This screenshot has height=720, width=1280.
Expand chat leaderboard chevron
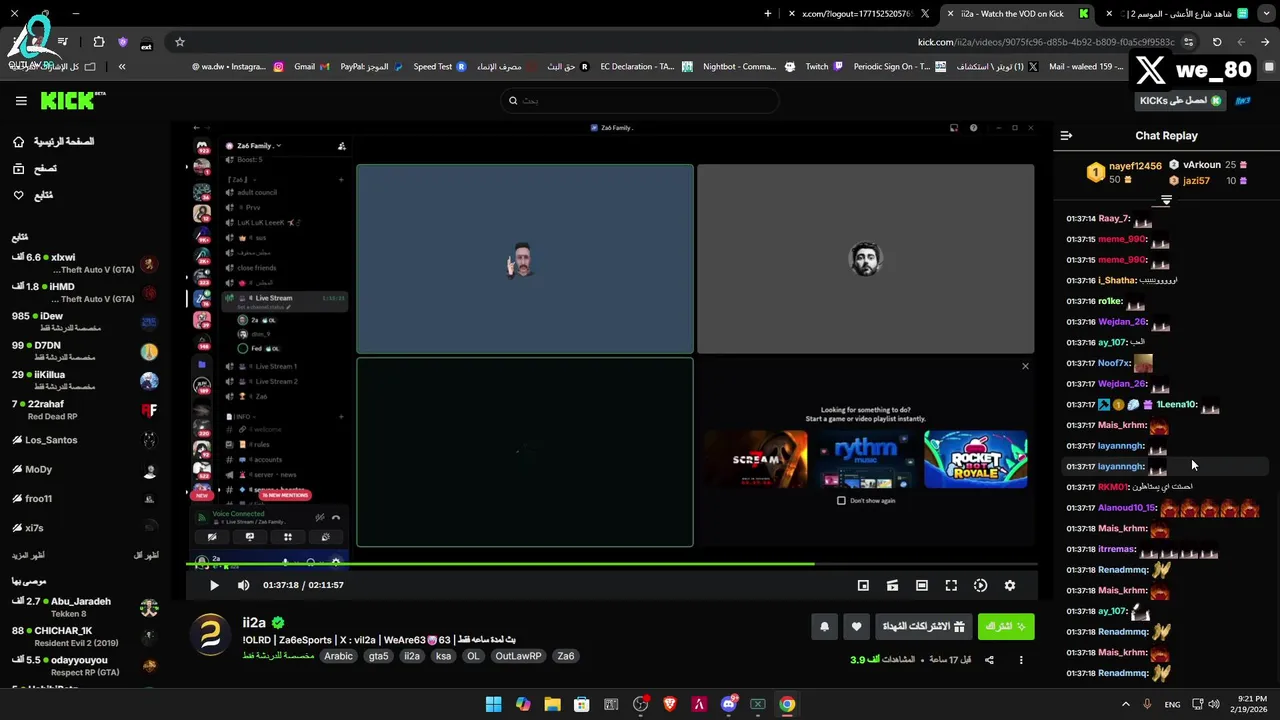pyautogui.click(x=1166, y=200)
